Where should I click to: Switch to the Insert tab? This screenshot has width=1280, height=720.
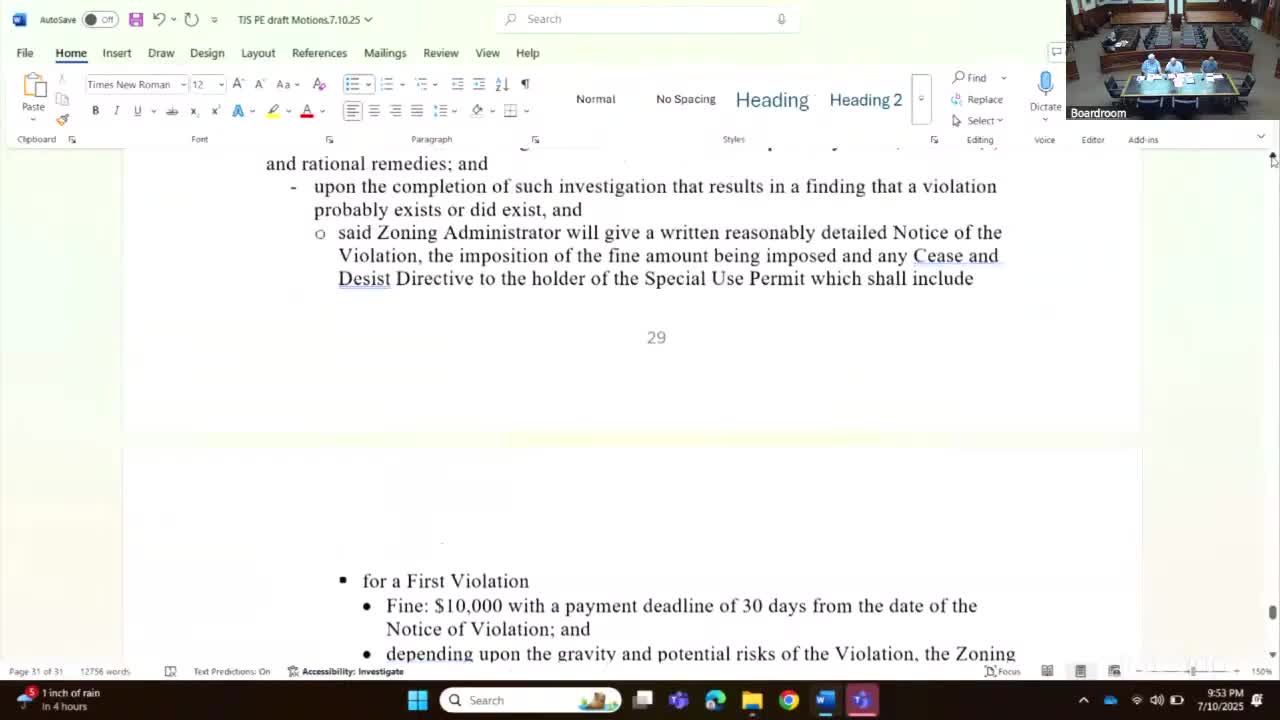tap(117, 53)
